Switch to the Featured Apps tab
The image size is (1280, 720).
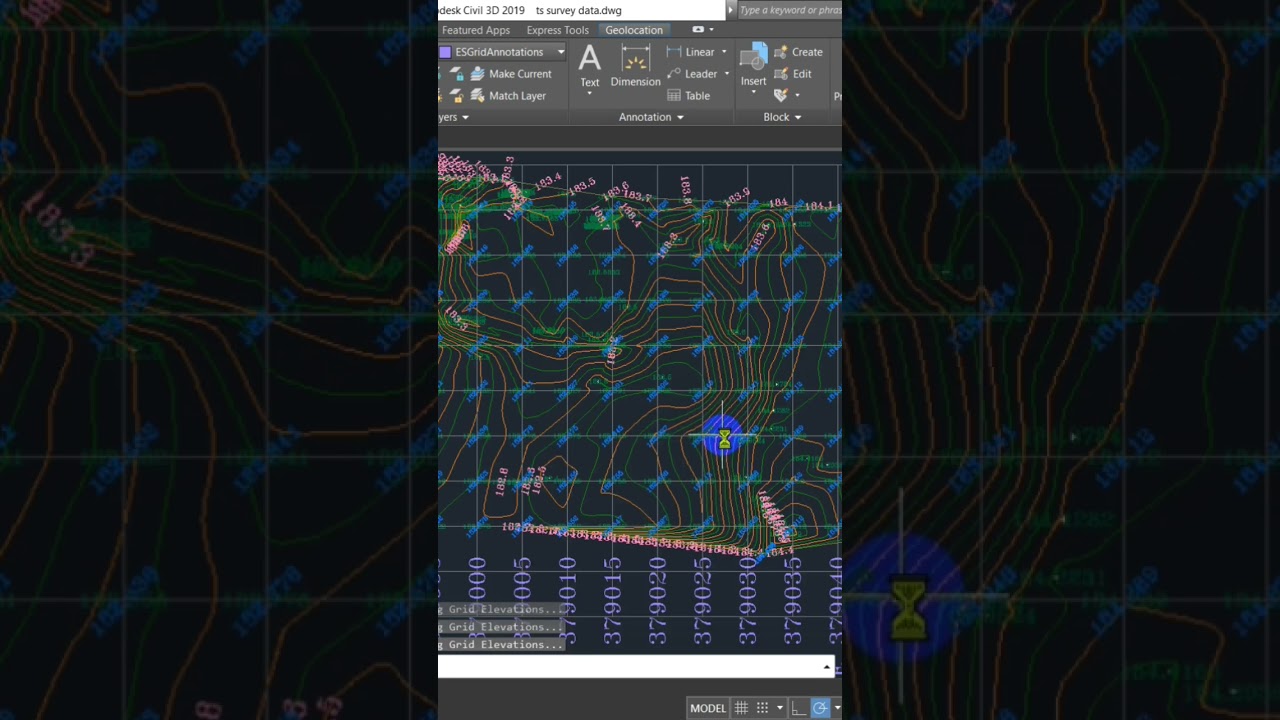pyautogui.click(x=476, y=30)
